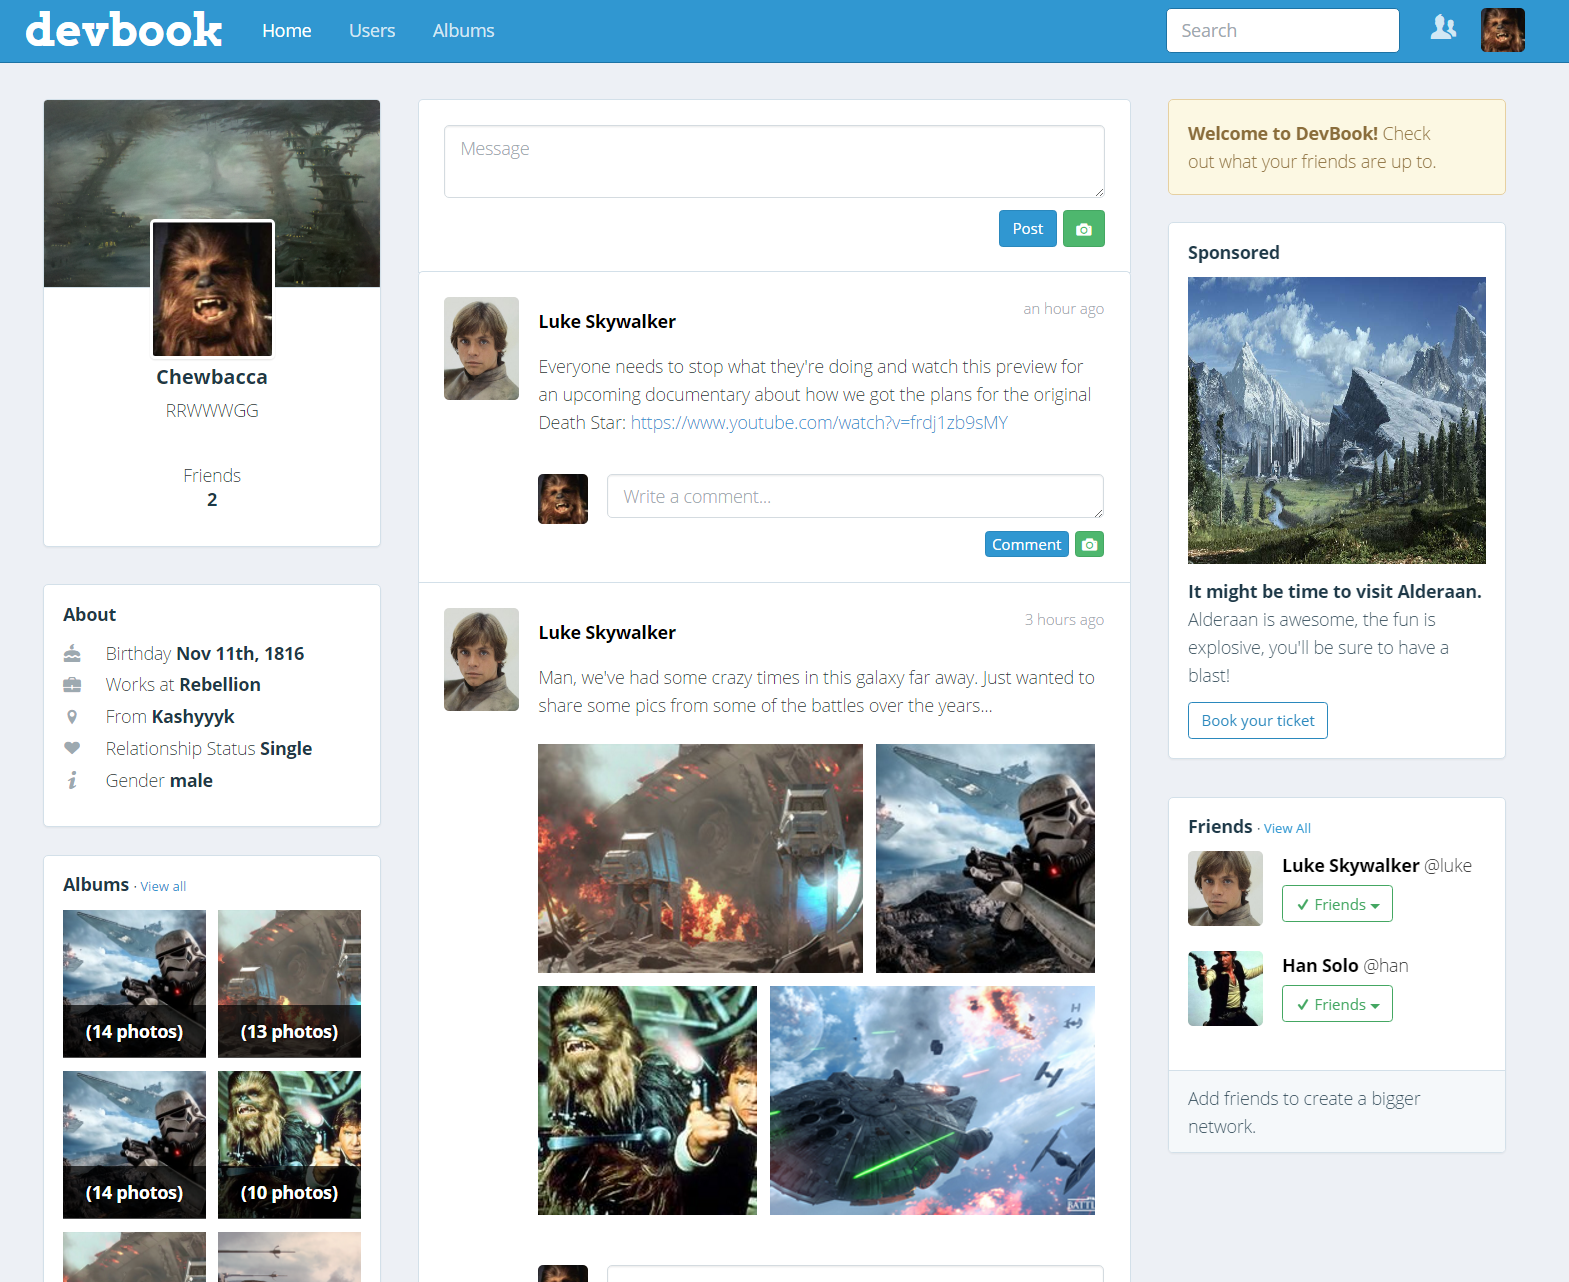The width and height of the screenshot is (1569, 1282).
Task: Open the 10 photos album
Action: pyautogui.click(x=289, y=1145)
